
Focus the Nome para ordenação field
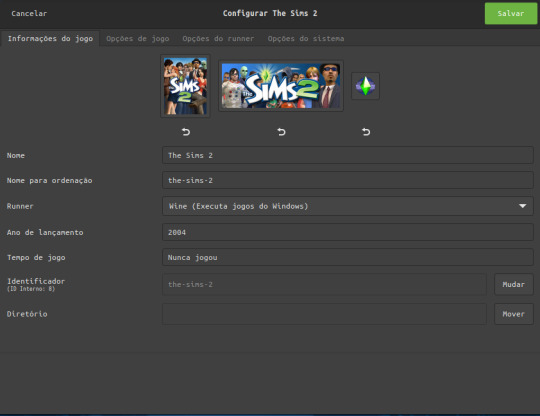coord(348,180)
